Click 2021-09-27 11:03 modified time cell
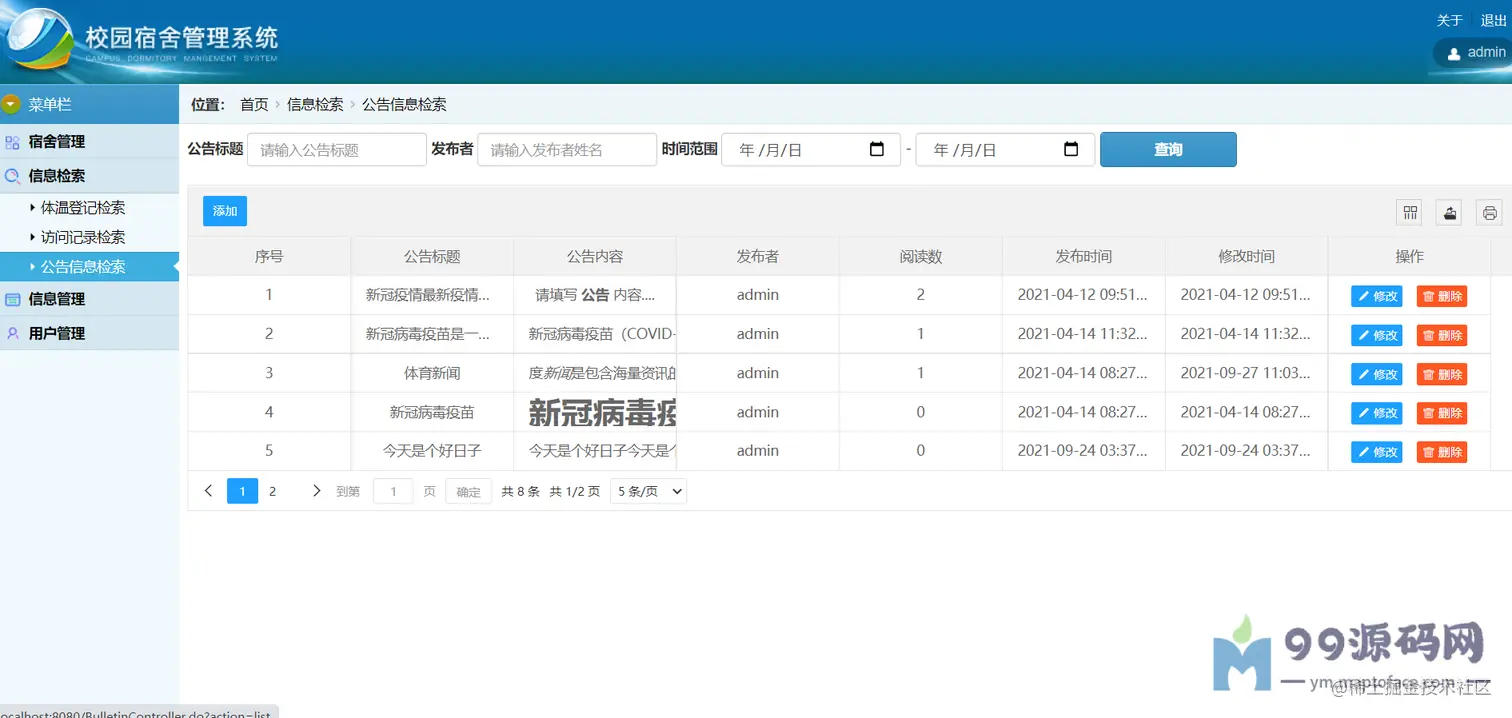 point(1246,373)
